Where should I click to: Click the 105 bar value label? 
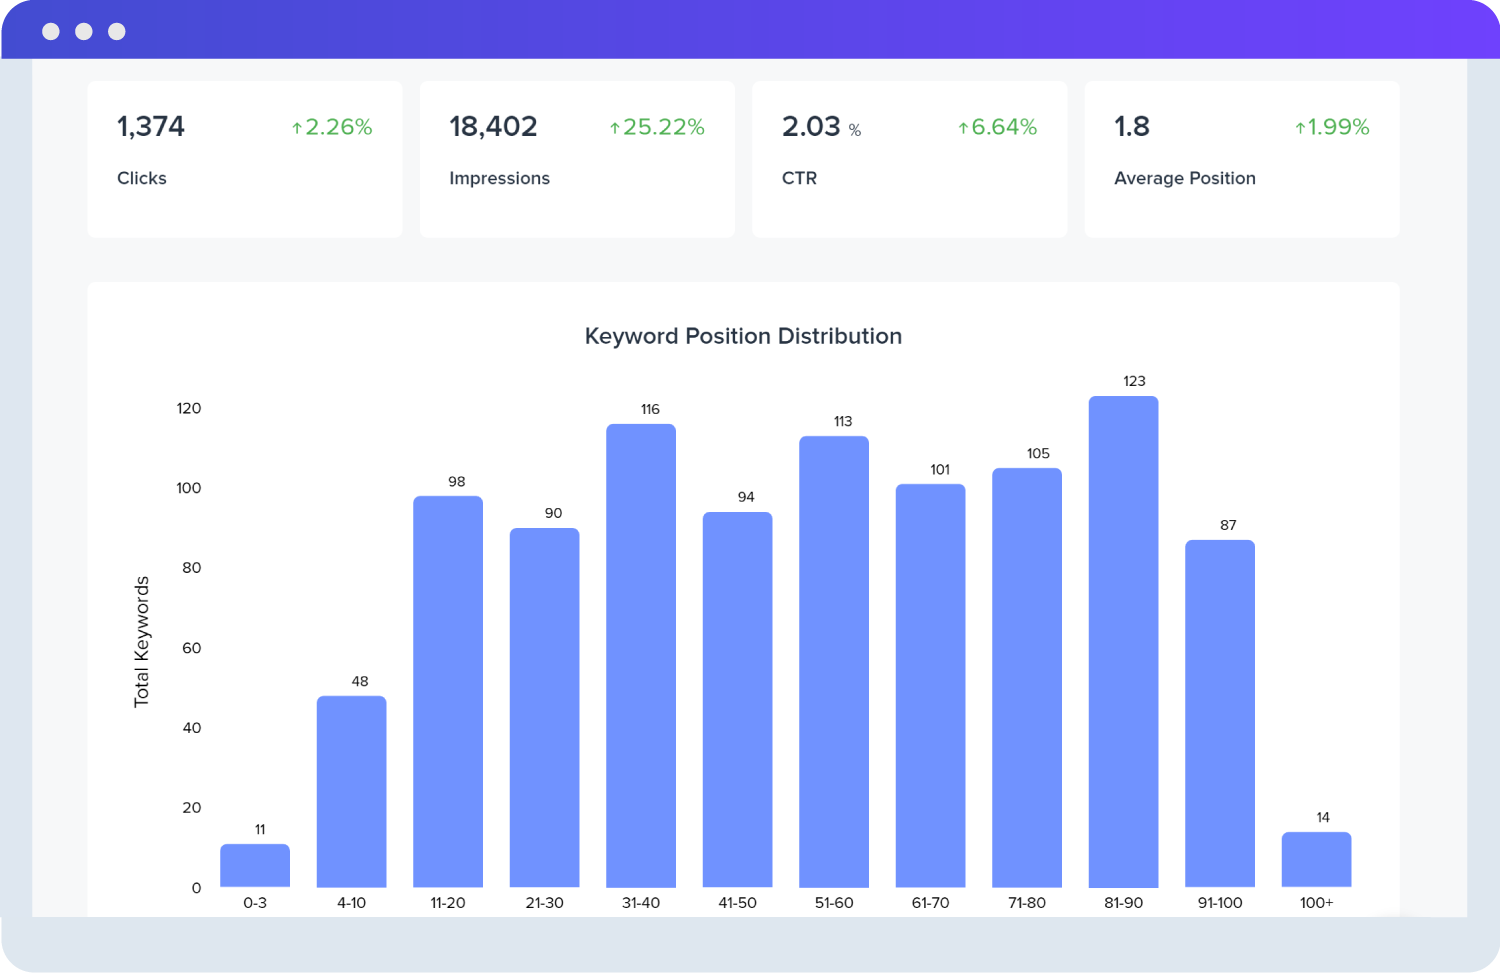(x=1038, y=453)
